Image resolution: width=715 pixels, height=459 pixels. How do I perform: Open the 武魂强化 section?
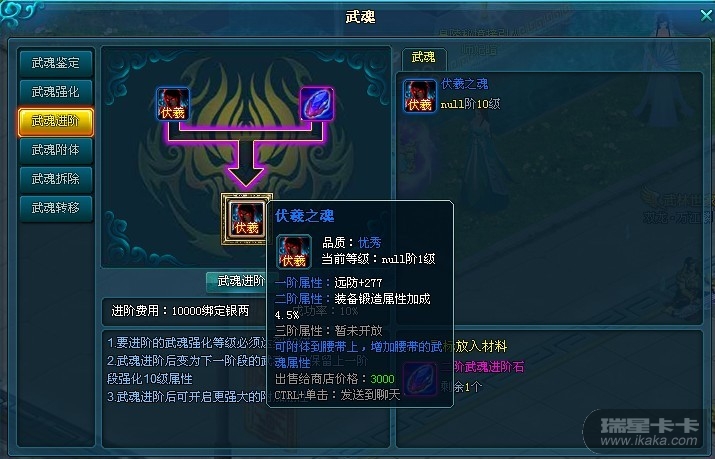pyautogui.click(x=56, y=92)
